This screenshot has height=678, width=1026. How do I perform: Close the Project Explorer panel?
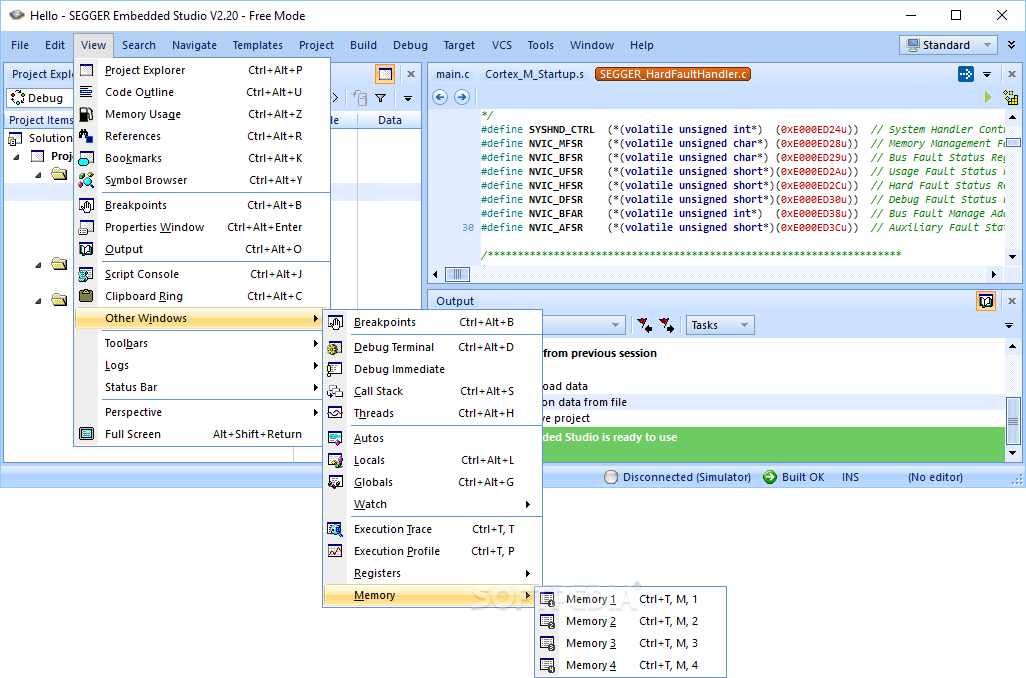coord(411,74)
